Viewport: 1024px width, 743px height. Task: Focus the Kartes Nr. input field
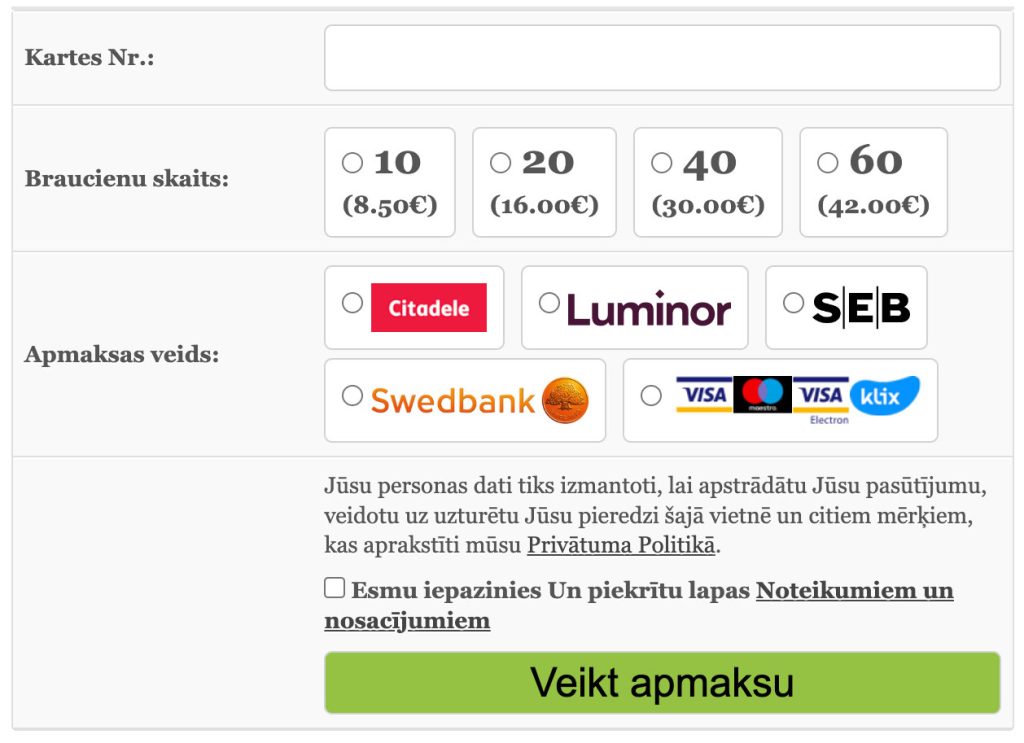(662, 58)
